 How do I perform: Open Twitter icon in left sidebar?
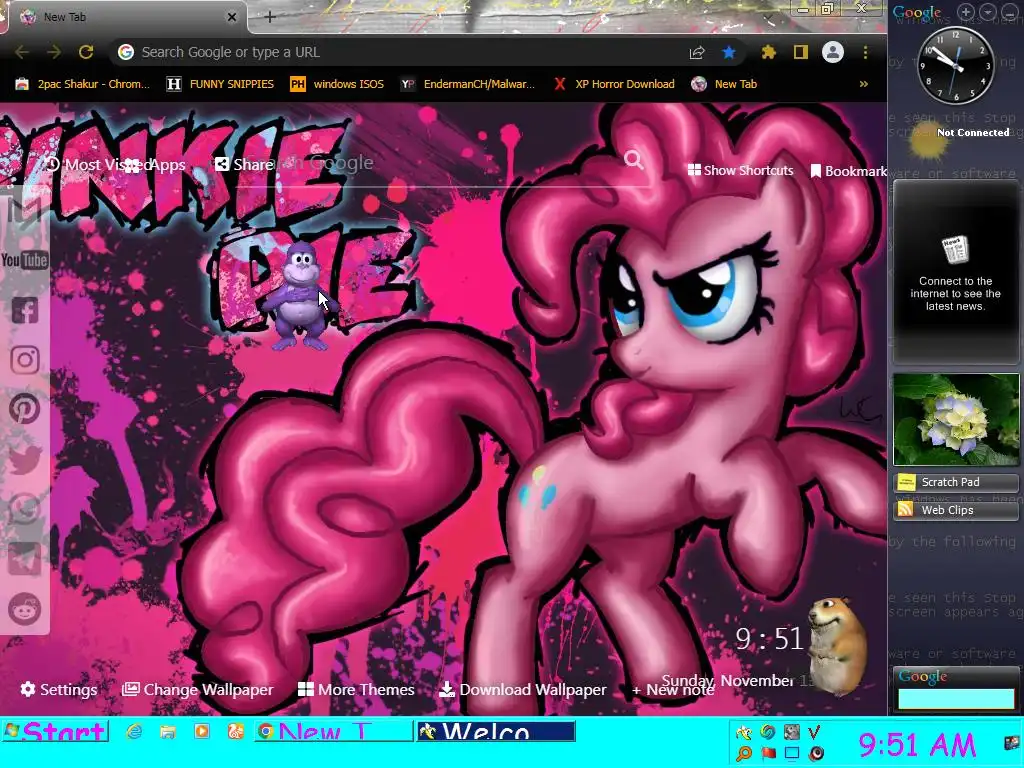point(25,459)
